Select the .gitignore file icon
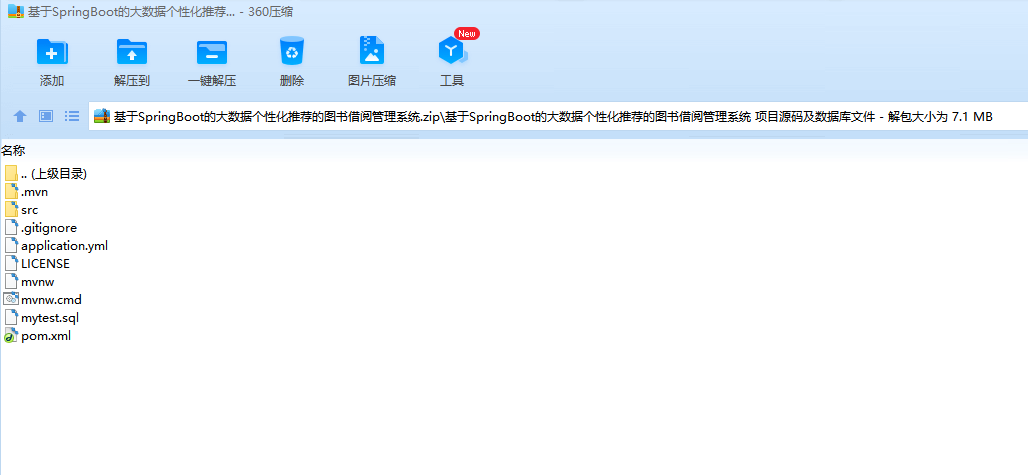 tap(11, 227)
